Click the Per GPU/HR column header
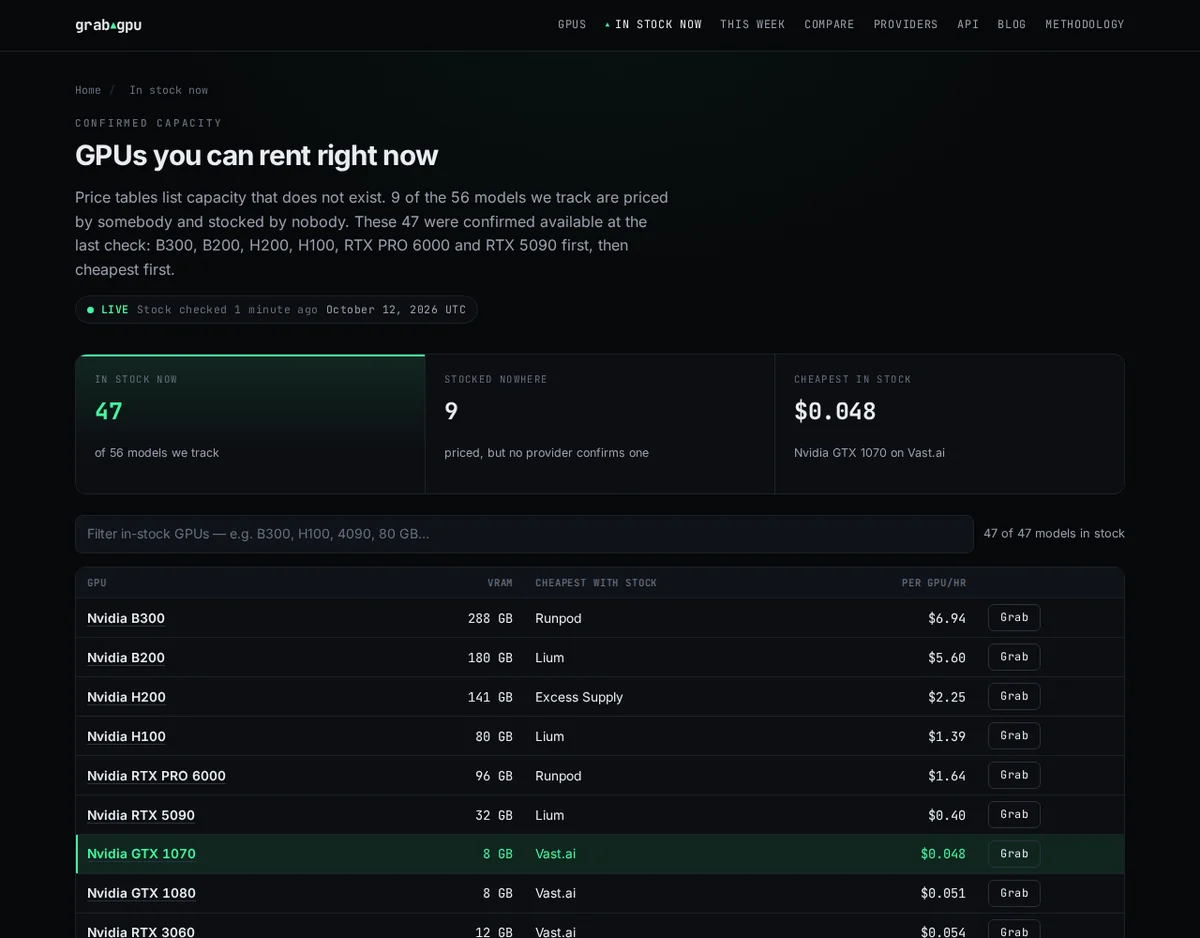The height and width of the screenshot is (938, 1200). pos(934,583)
